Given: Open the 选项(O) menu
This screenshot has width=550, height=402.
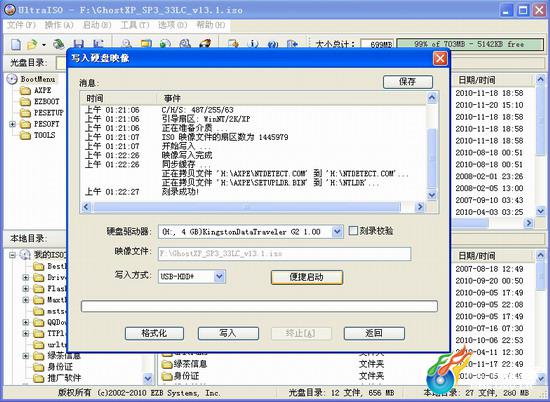Looking at the screenshot, I should pos(173,25).
